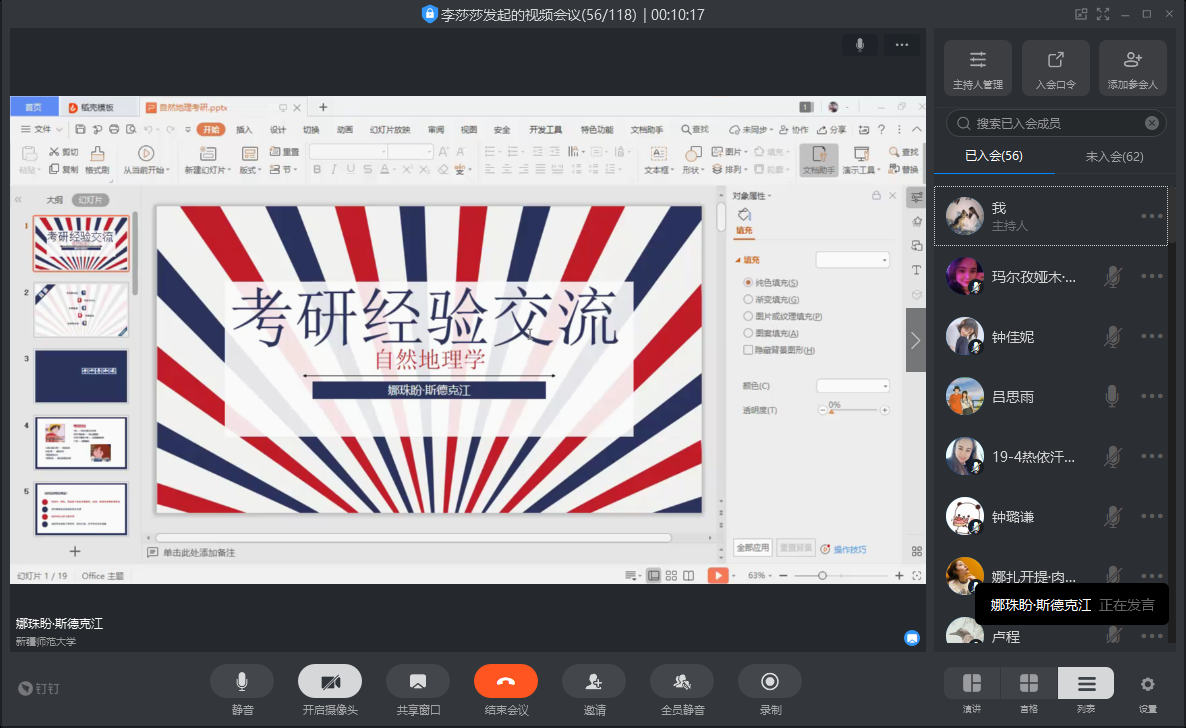Viewport: 1186px width, 728px height.
Task: Open the three-dot menu above shared screen
Action: [x=901, y=45]
